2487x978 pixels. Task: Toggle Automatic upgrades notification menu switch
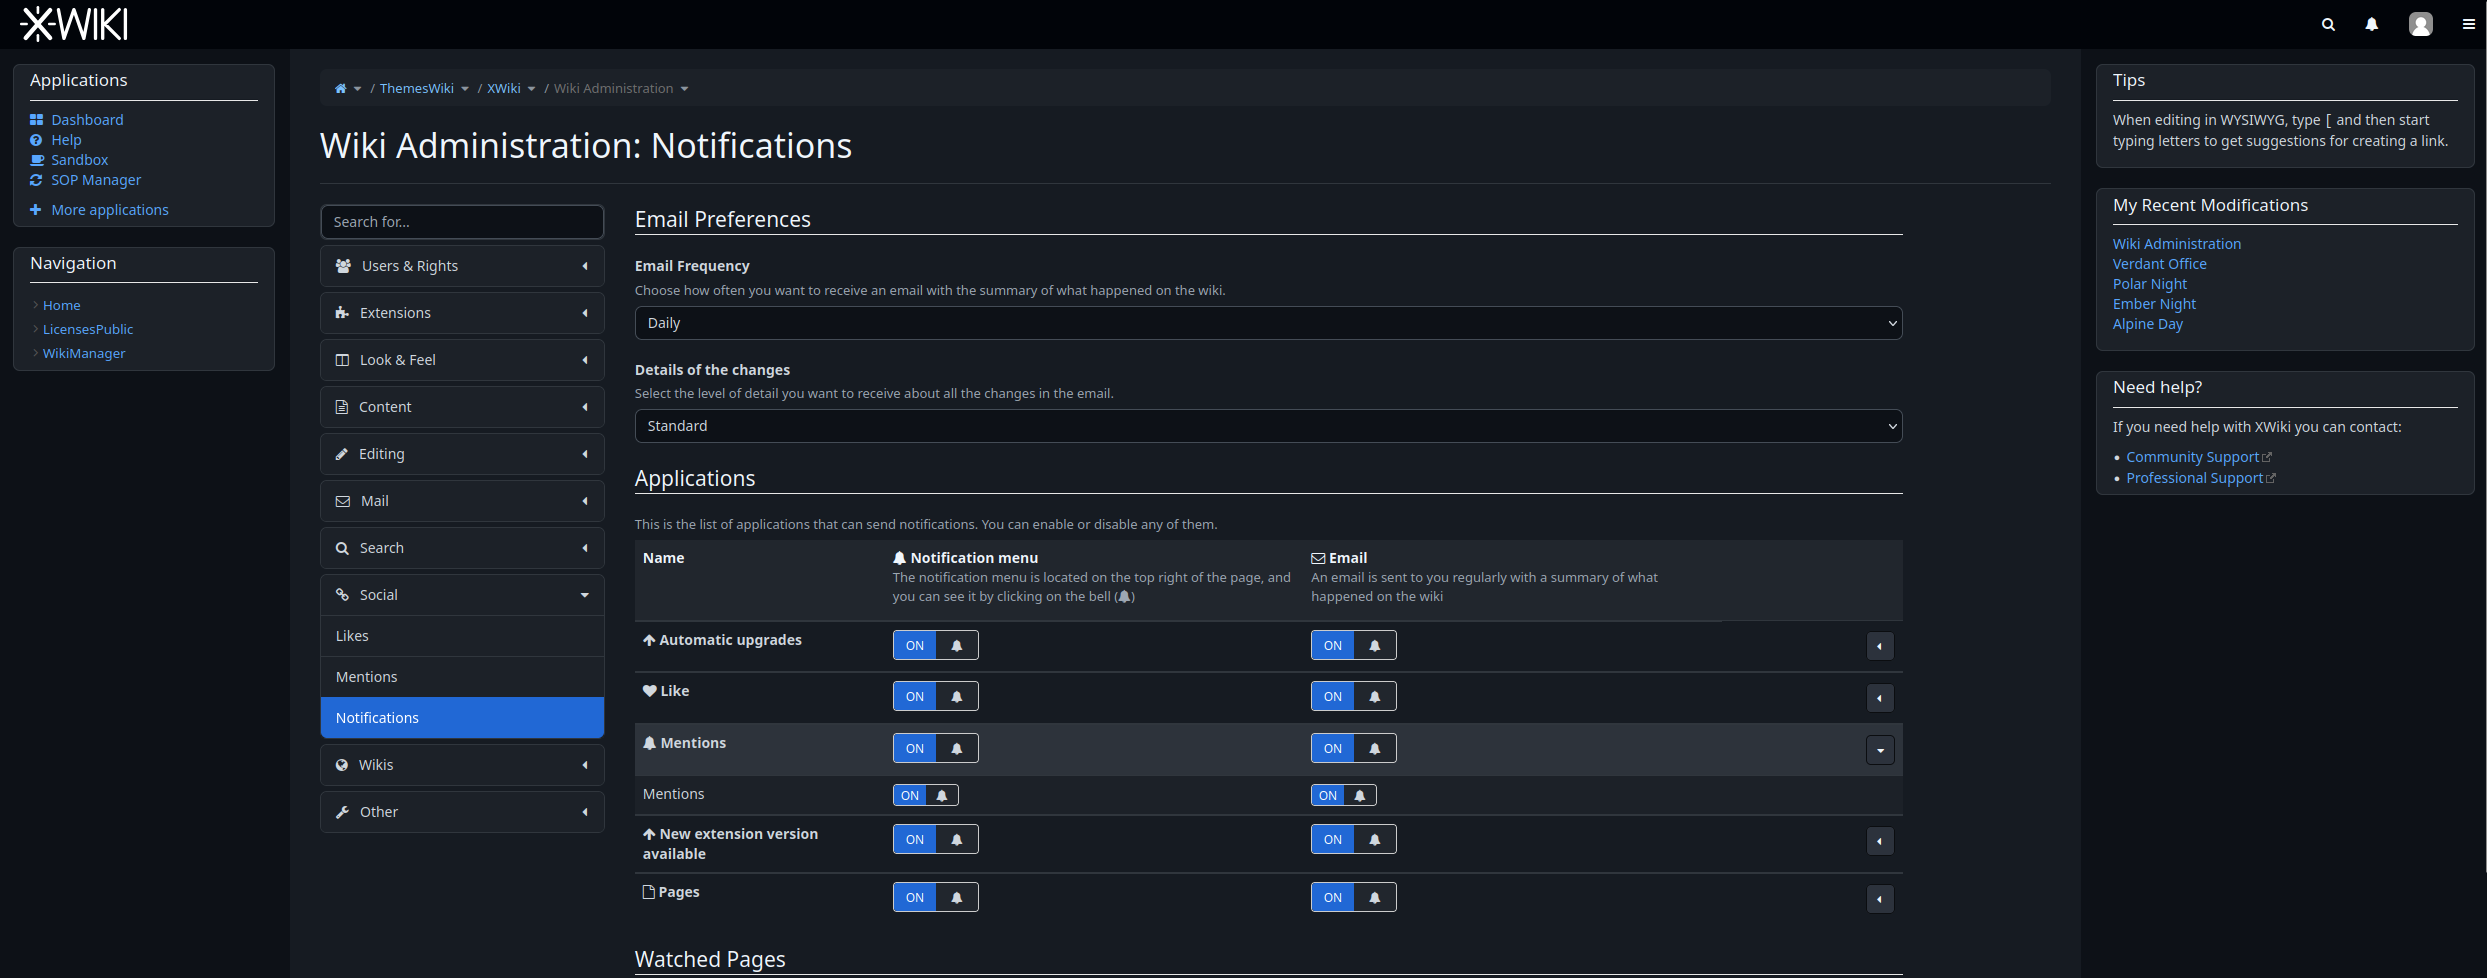(x=935, y=645)
